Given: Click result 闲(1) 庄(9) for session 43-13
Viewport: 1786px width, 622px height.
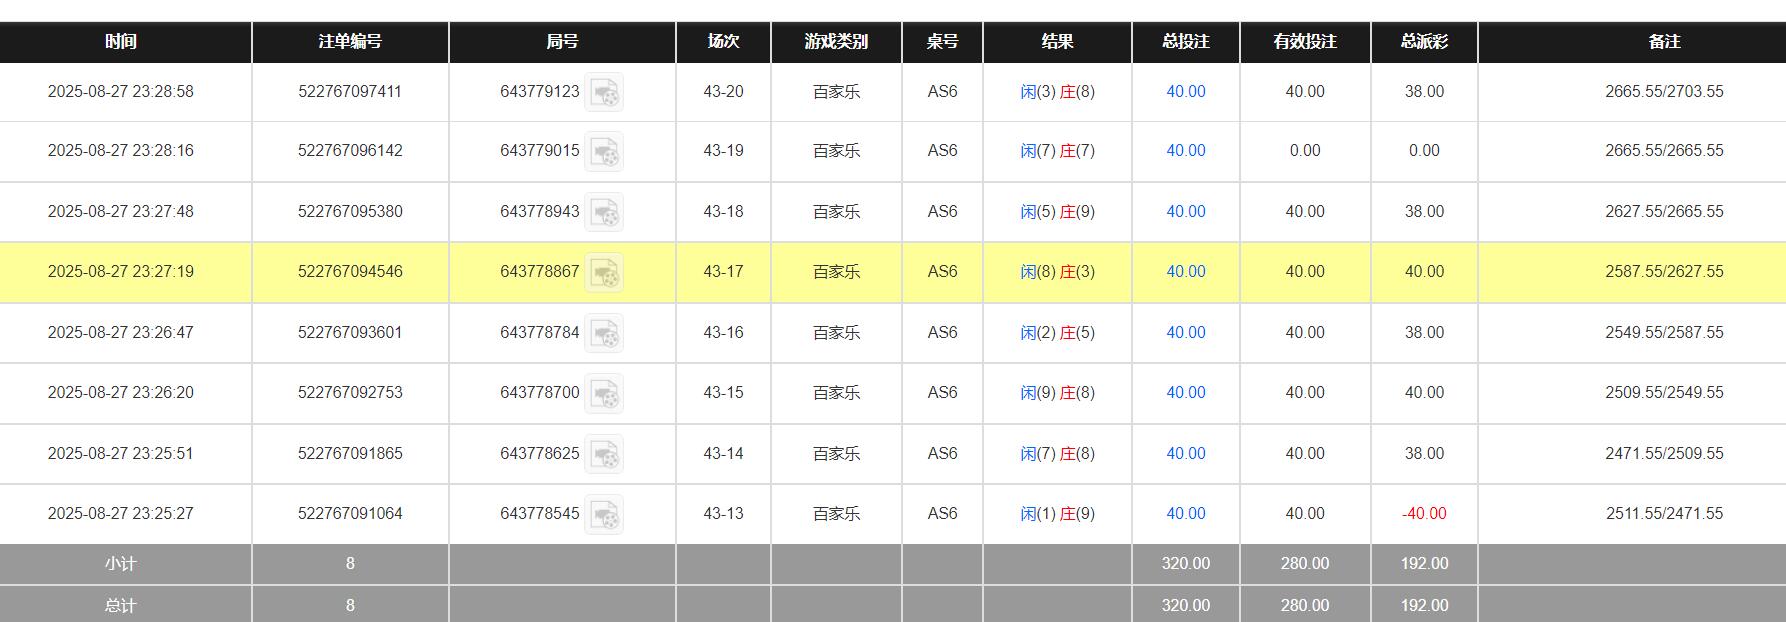Looking at the screenshot, I should 1057,514.
